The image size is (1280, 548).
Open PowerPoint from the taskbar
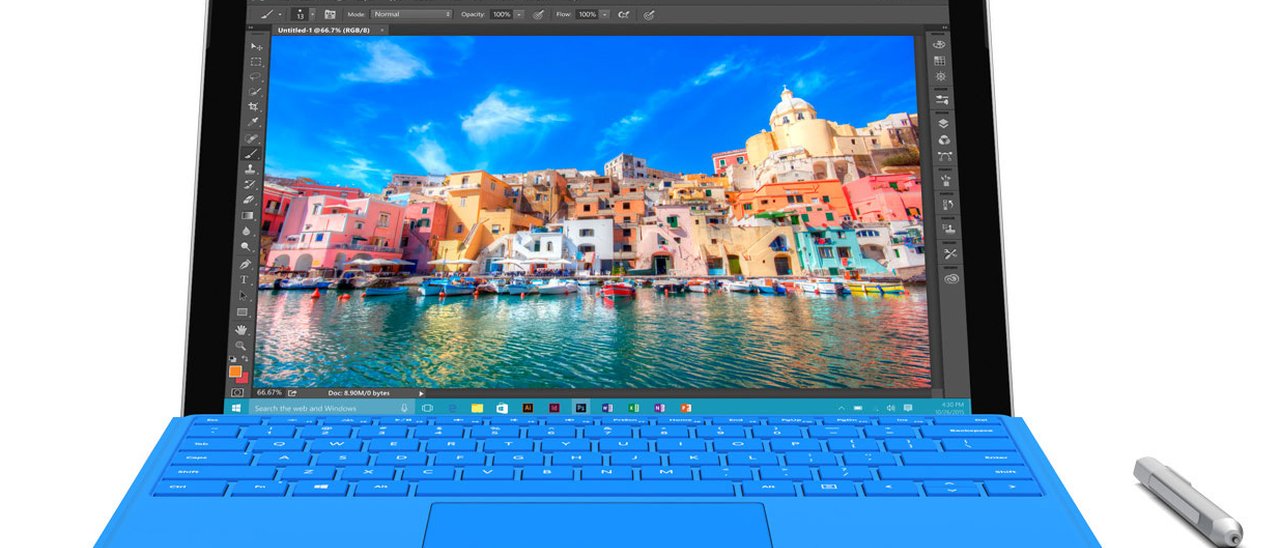click(x=685, y=408)
